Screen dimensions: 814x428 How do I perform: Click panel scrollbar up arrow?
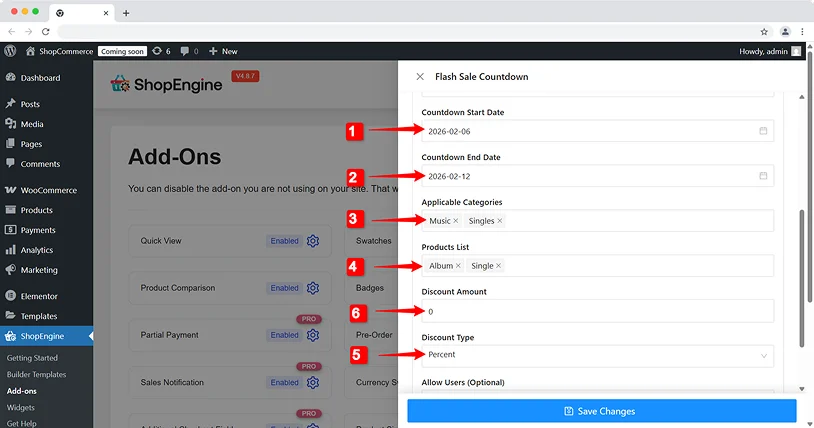click(802, 97)
